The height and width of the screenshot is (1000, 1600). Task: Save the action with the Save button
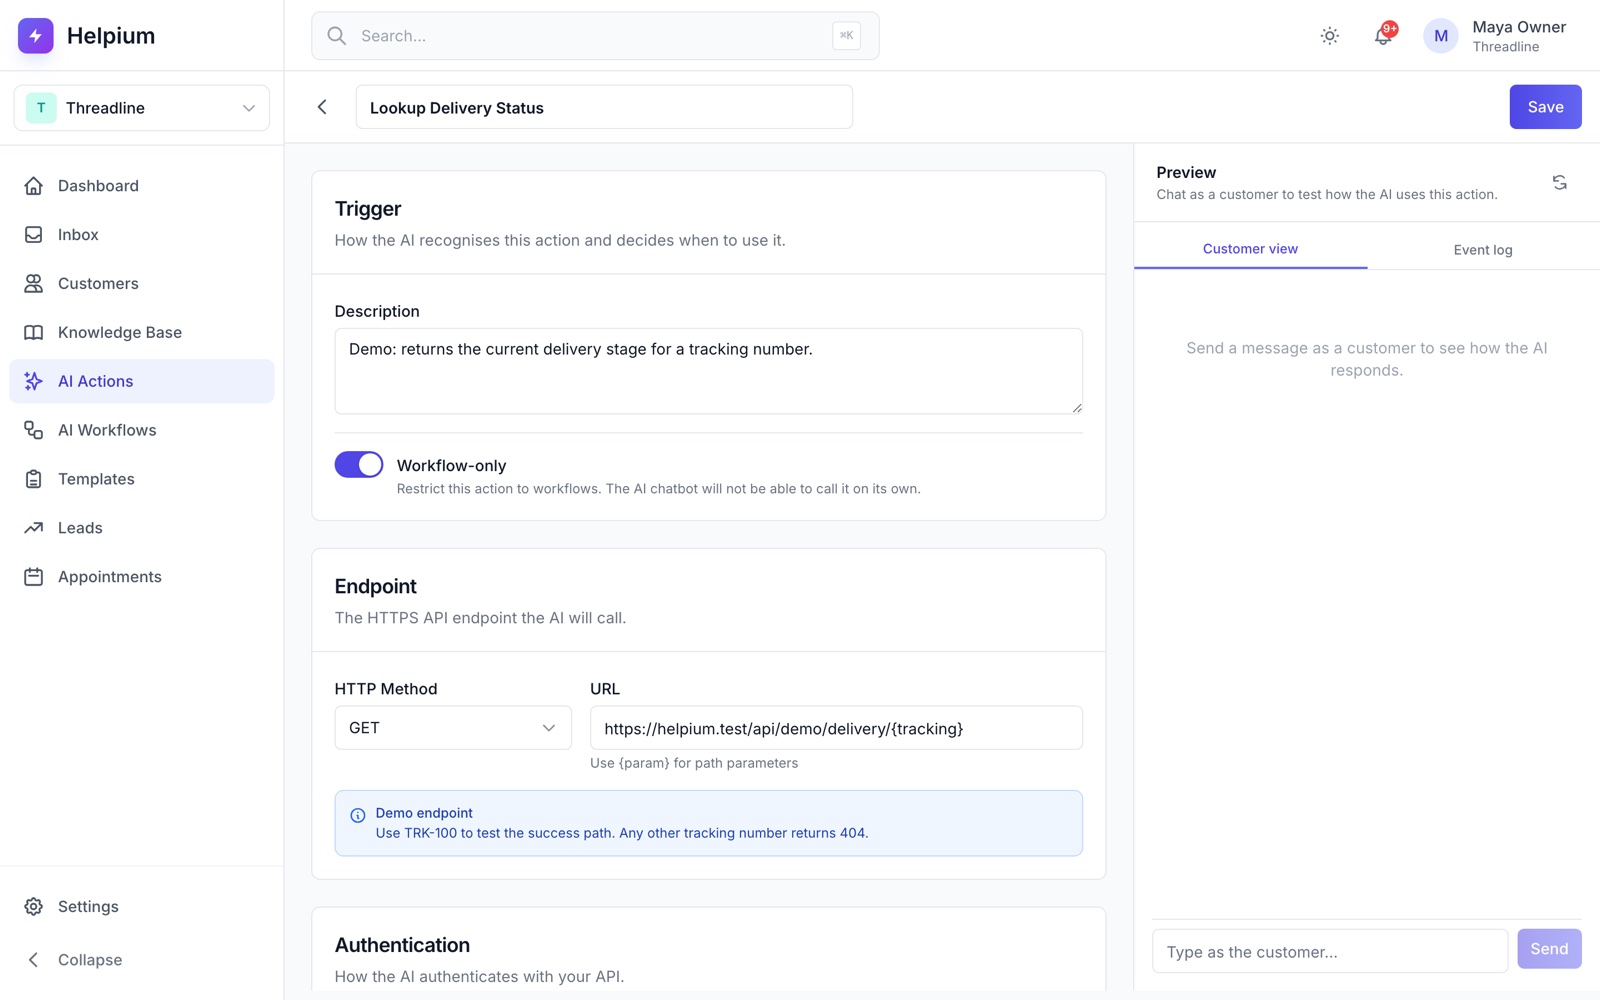click(x=1545, y=107)
